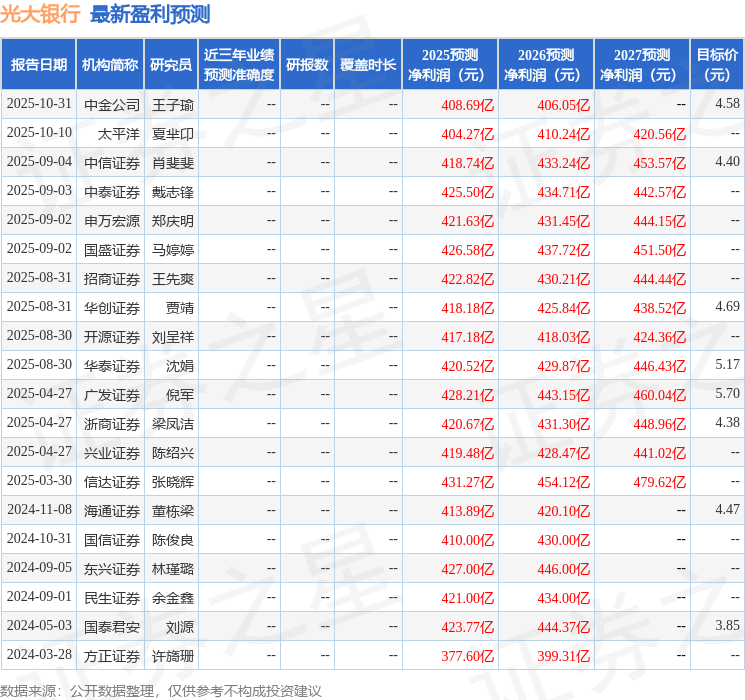
Task: Click analyst name 倪军
Action: (x=180, y=395)
